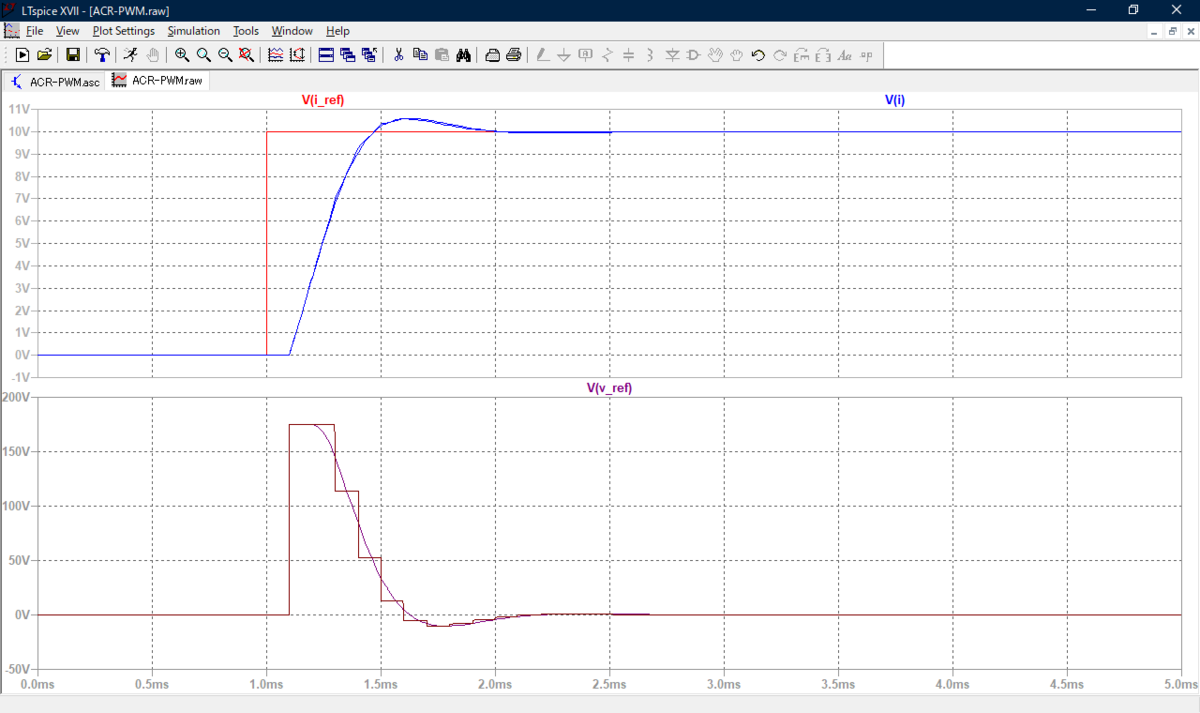Open a file with the folder icon

pyautogui.click(x=44, y=55)
